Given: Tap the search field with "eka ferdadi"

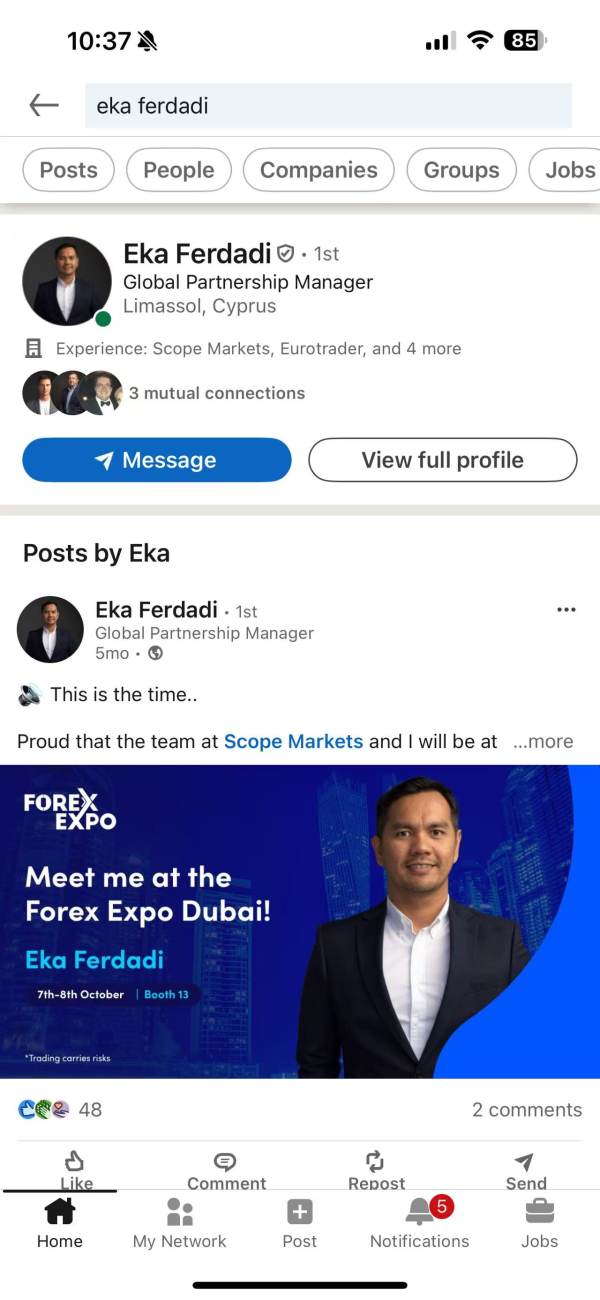Looking at the screenshot, I should (x=328, y=105).
